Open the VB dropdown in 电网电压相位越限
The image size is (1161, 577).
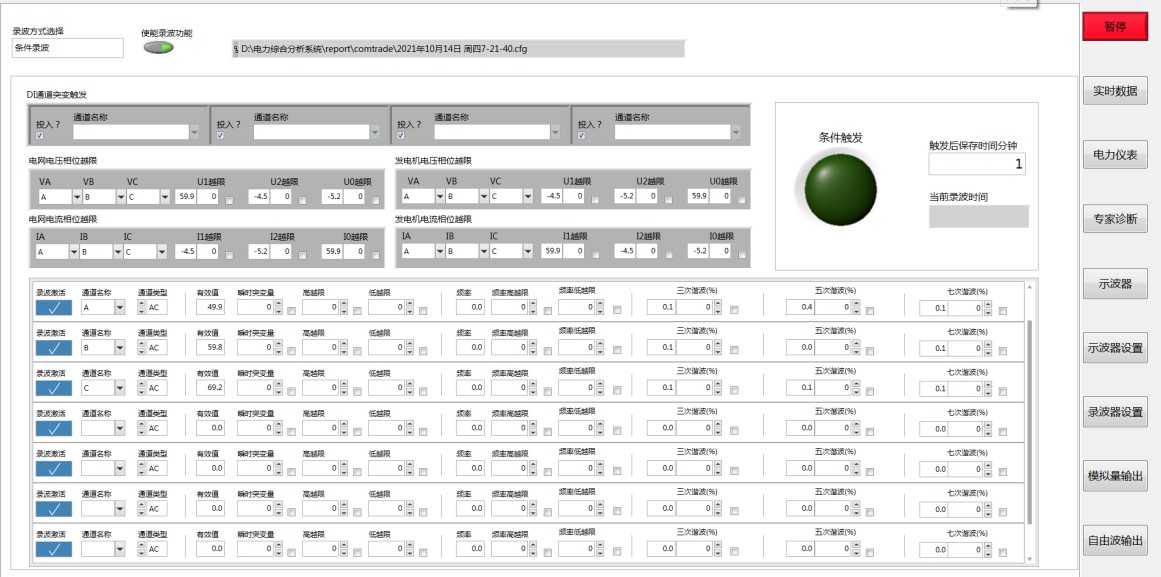pos(121,196)
